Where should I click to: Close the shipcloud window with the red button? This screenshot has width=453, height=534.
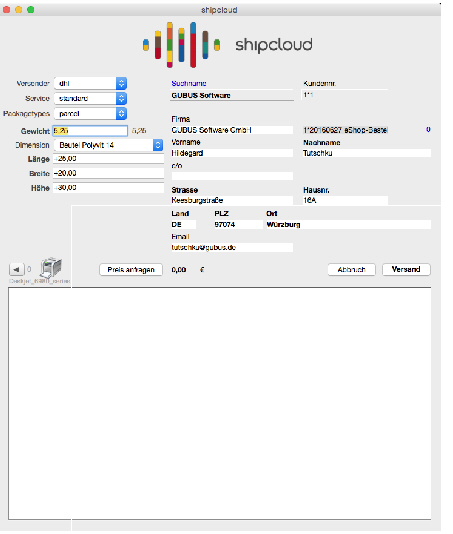pos(6,10)
